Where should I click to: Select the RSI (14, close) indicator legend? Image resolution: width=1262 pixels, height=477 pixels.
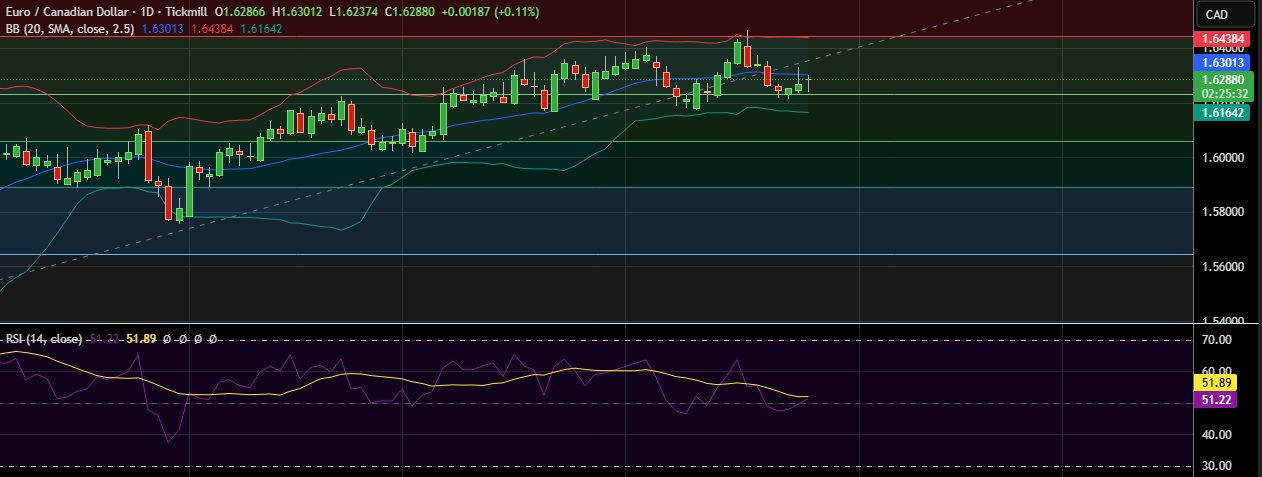44,339
